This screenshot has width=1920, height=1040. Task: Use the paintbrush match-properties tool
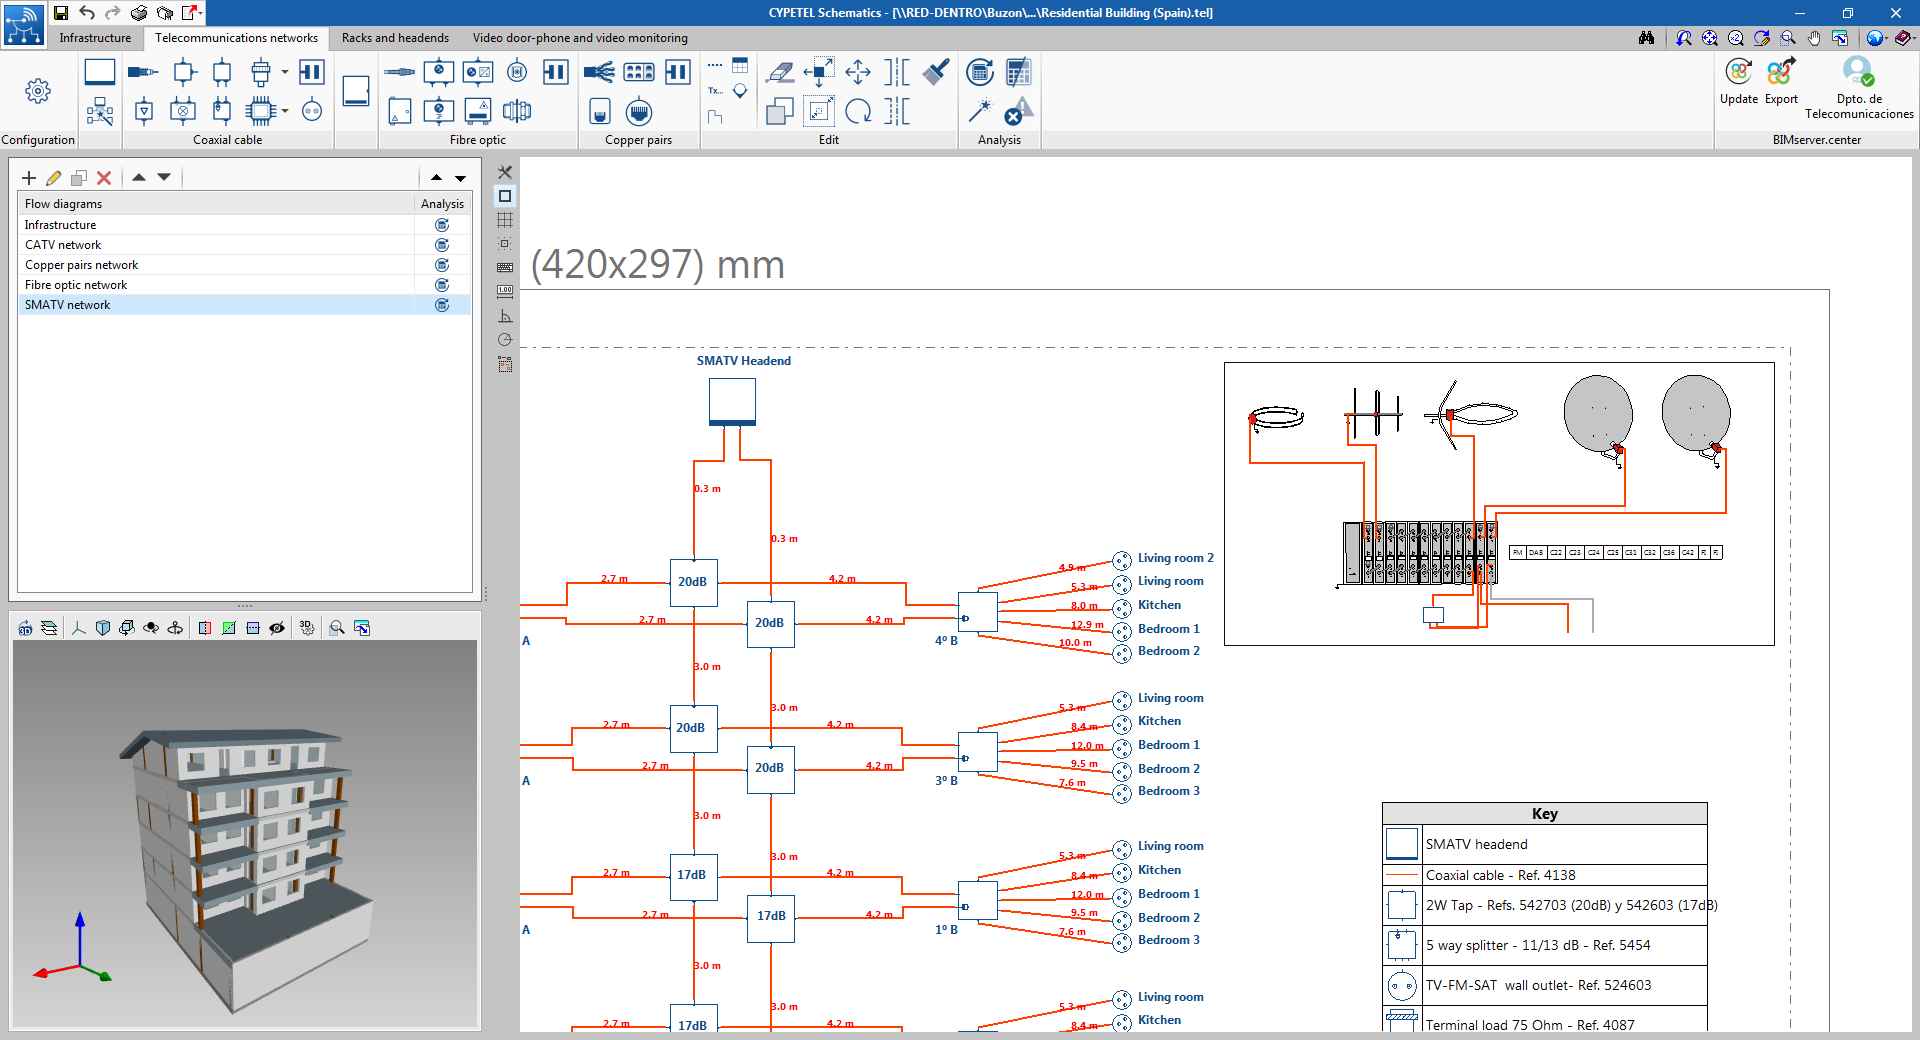936,72
